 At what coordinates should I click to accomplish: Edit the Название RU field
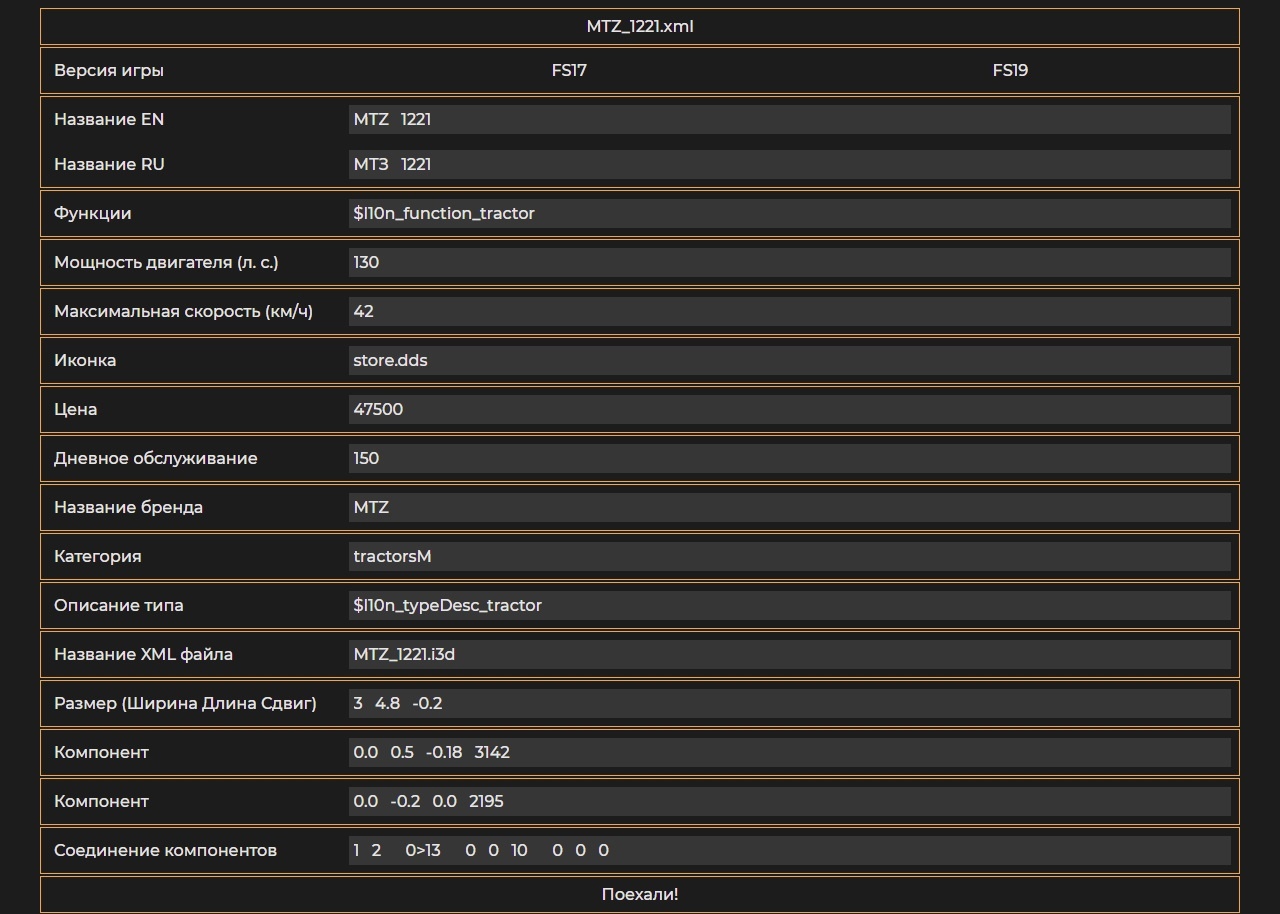tap(789, 164)
